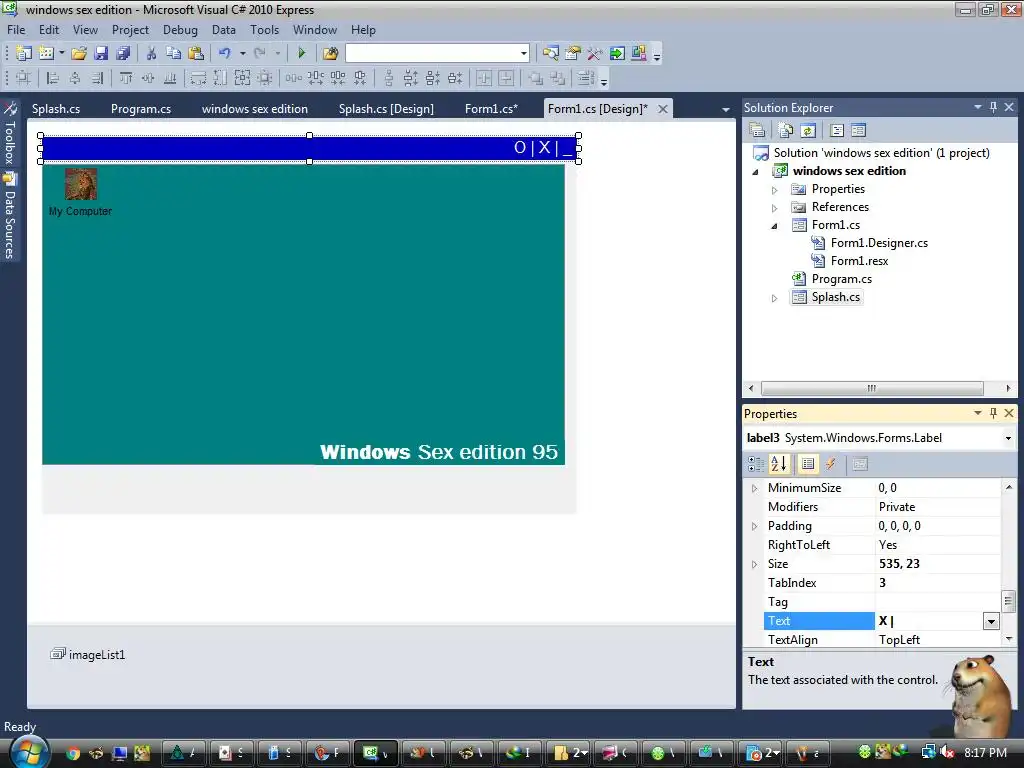The image size is (1024, 768).
Task: Select the My Computer picture on the form
Action: pos(81,184)
